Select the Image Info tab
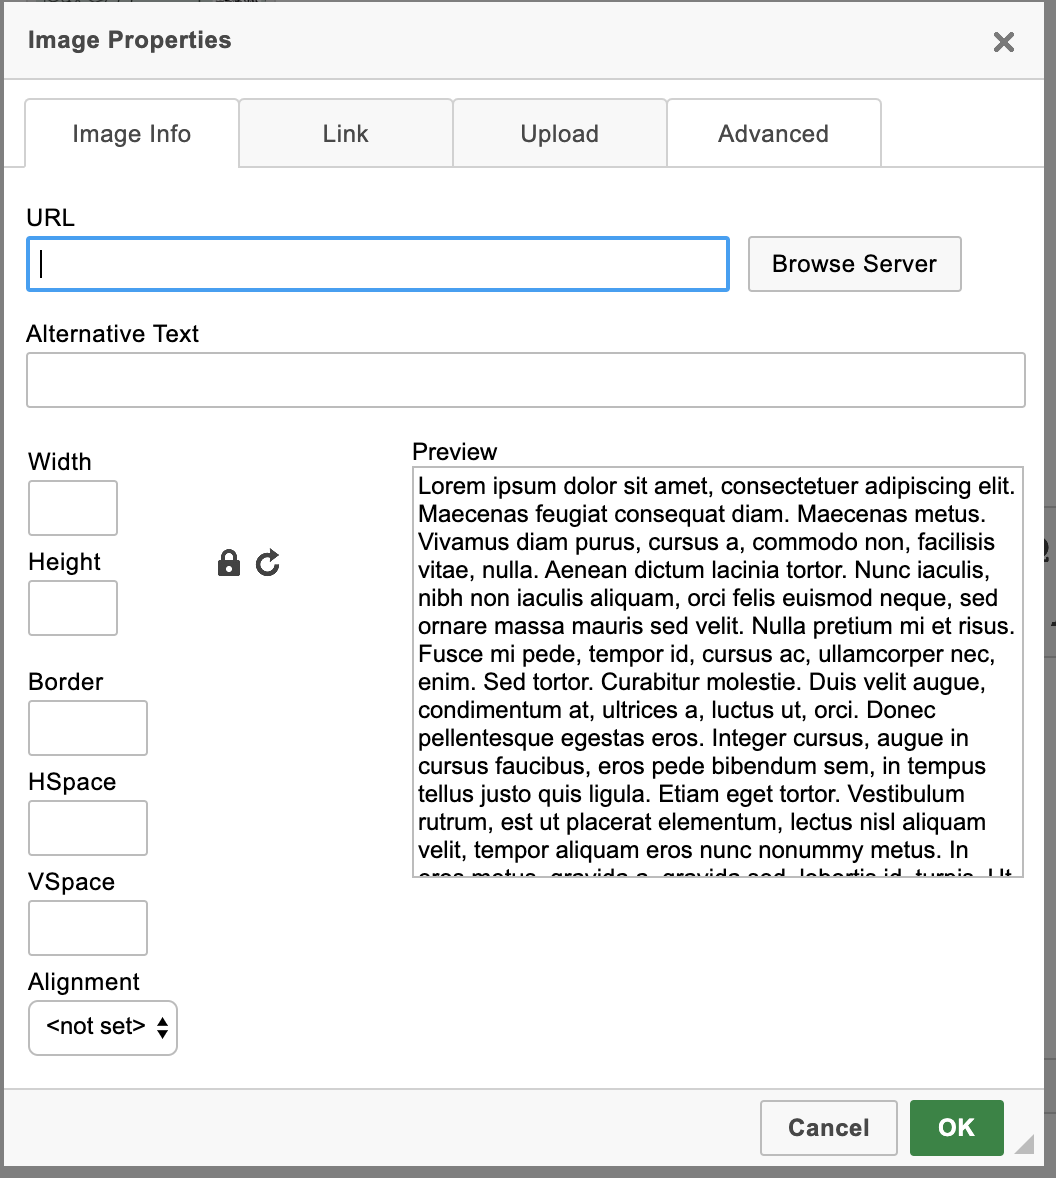The image size is (1056, 1178). (x=131, y=133)
